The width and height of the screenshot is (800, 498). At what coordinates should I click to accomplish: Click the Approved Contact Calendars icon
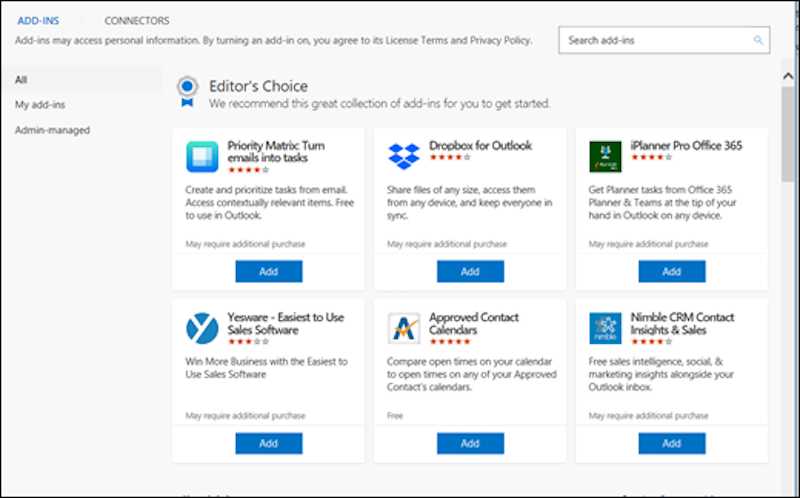(404, 328)
